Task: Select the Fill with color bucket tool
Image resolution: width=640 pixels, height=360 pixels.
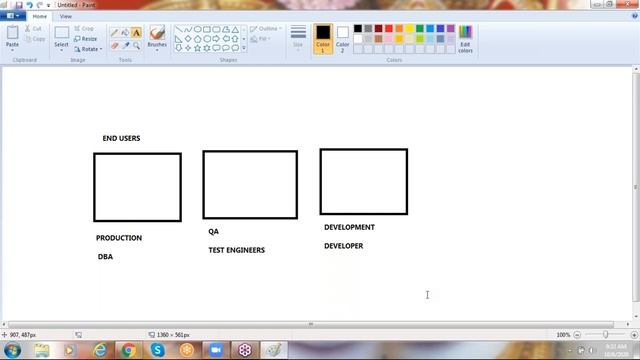Action: 125,33
